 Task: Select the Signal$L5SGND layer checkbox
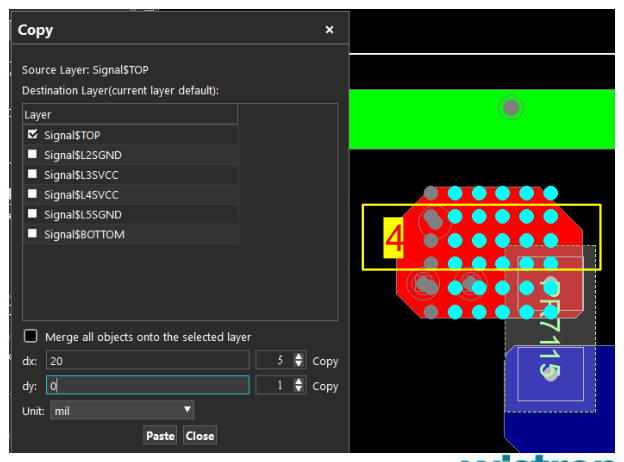click(33, 214)
